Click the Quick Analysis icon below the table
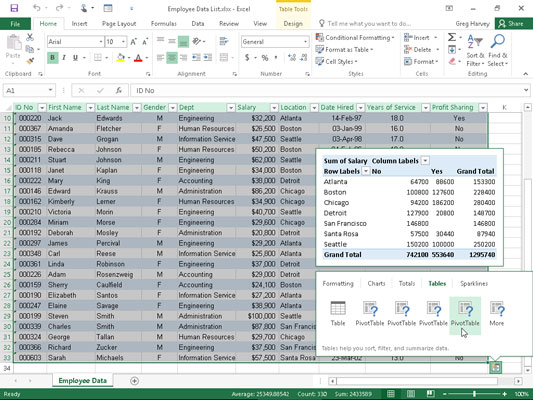Image resolution: width=533 pixels, height=400 pixels. [496, 367]
